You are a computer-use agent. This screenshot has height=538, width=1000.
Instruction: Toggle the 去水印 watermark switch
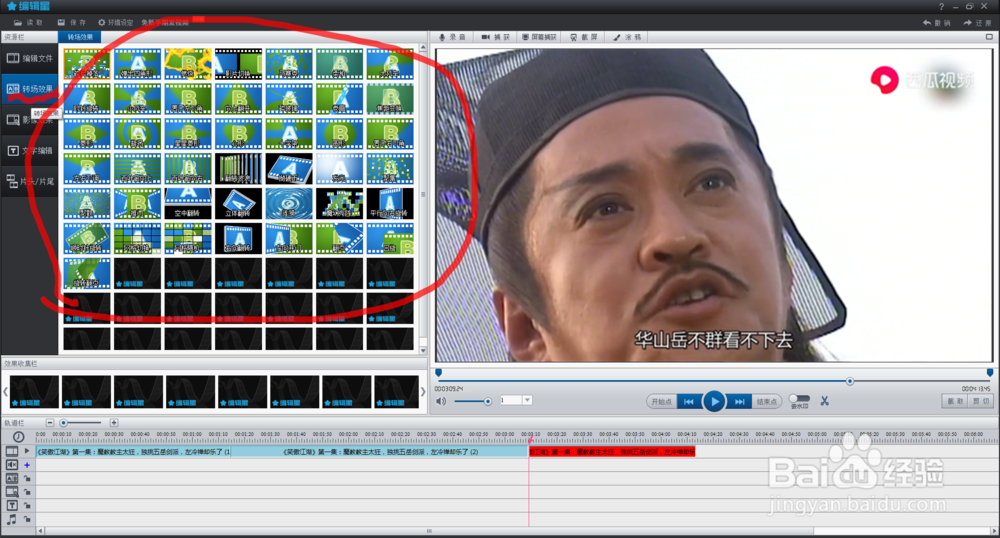pos(799,398)
